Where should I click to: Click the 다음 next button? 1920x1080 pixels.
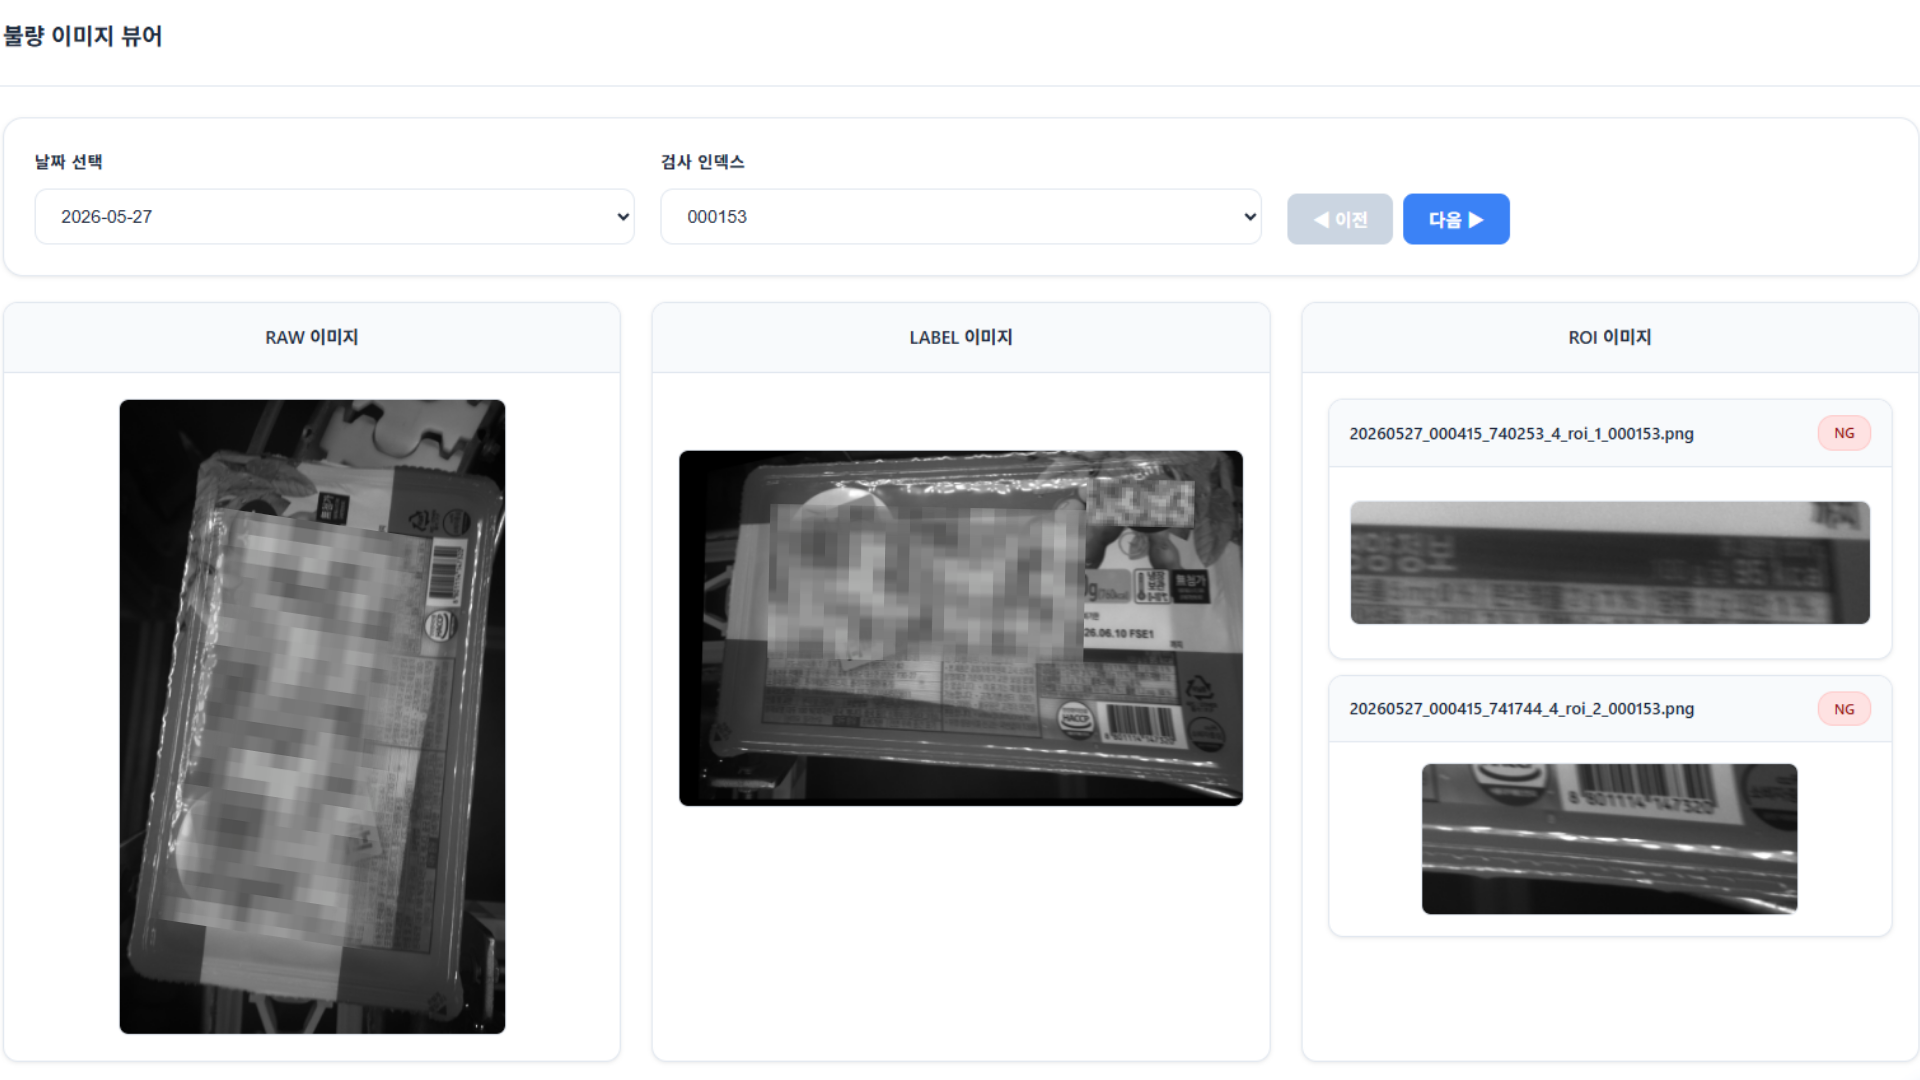click(x=1456, y=219)
